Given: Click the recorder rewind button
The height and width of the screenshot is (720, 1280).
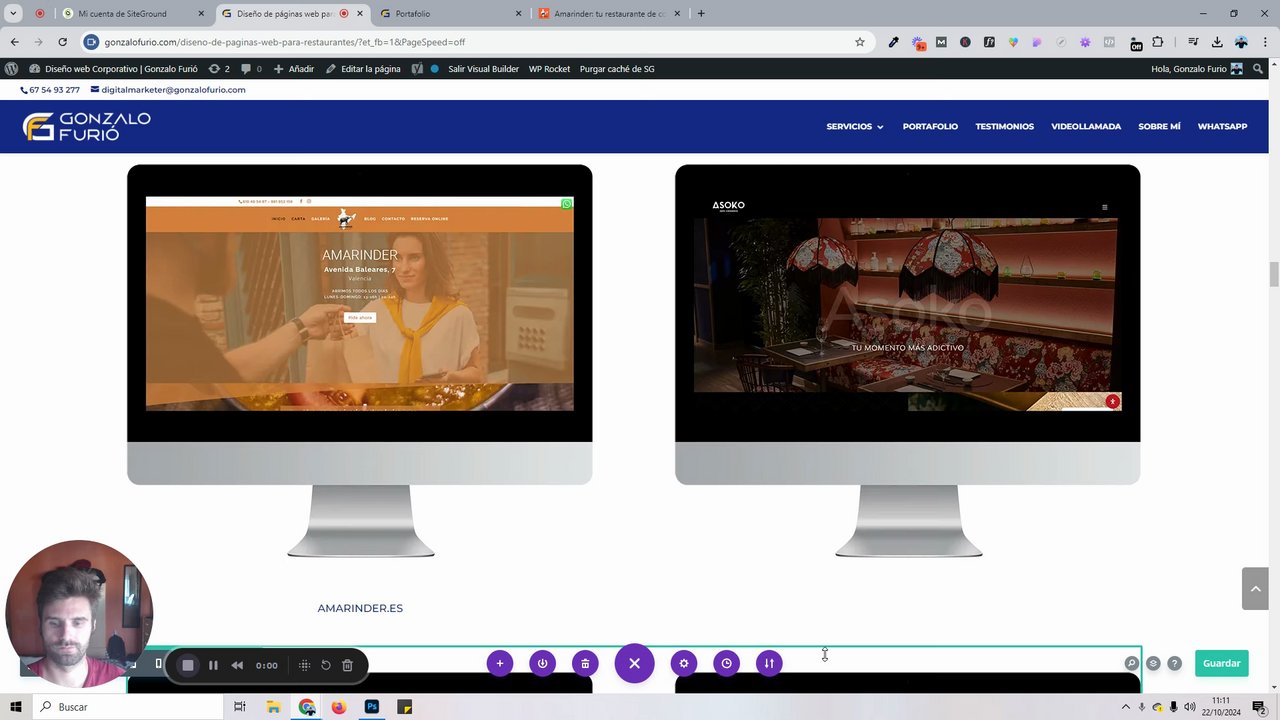Looking at the screenshot, I should click(237, 665).
